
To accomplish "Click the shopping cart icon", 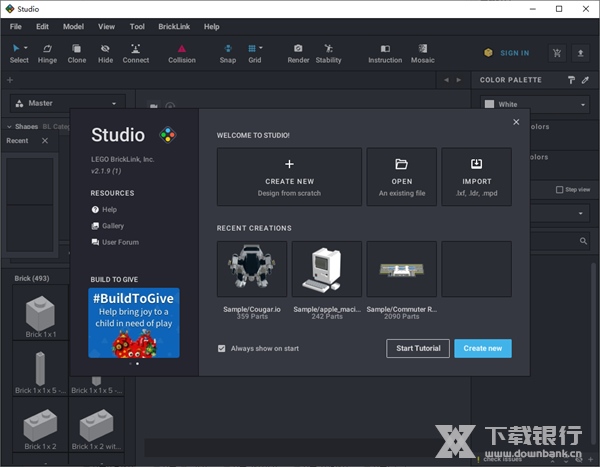I will point(557,53).
